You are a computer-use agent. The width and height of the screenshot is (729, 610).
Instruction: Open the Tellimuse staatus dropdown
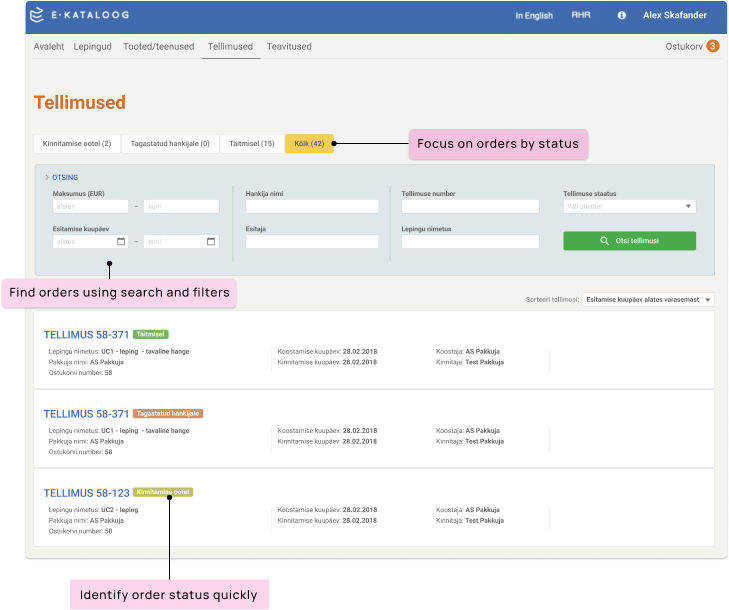click(630, 206)
